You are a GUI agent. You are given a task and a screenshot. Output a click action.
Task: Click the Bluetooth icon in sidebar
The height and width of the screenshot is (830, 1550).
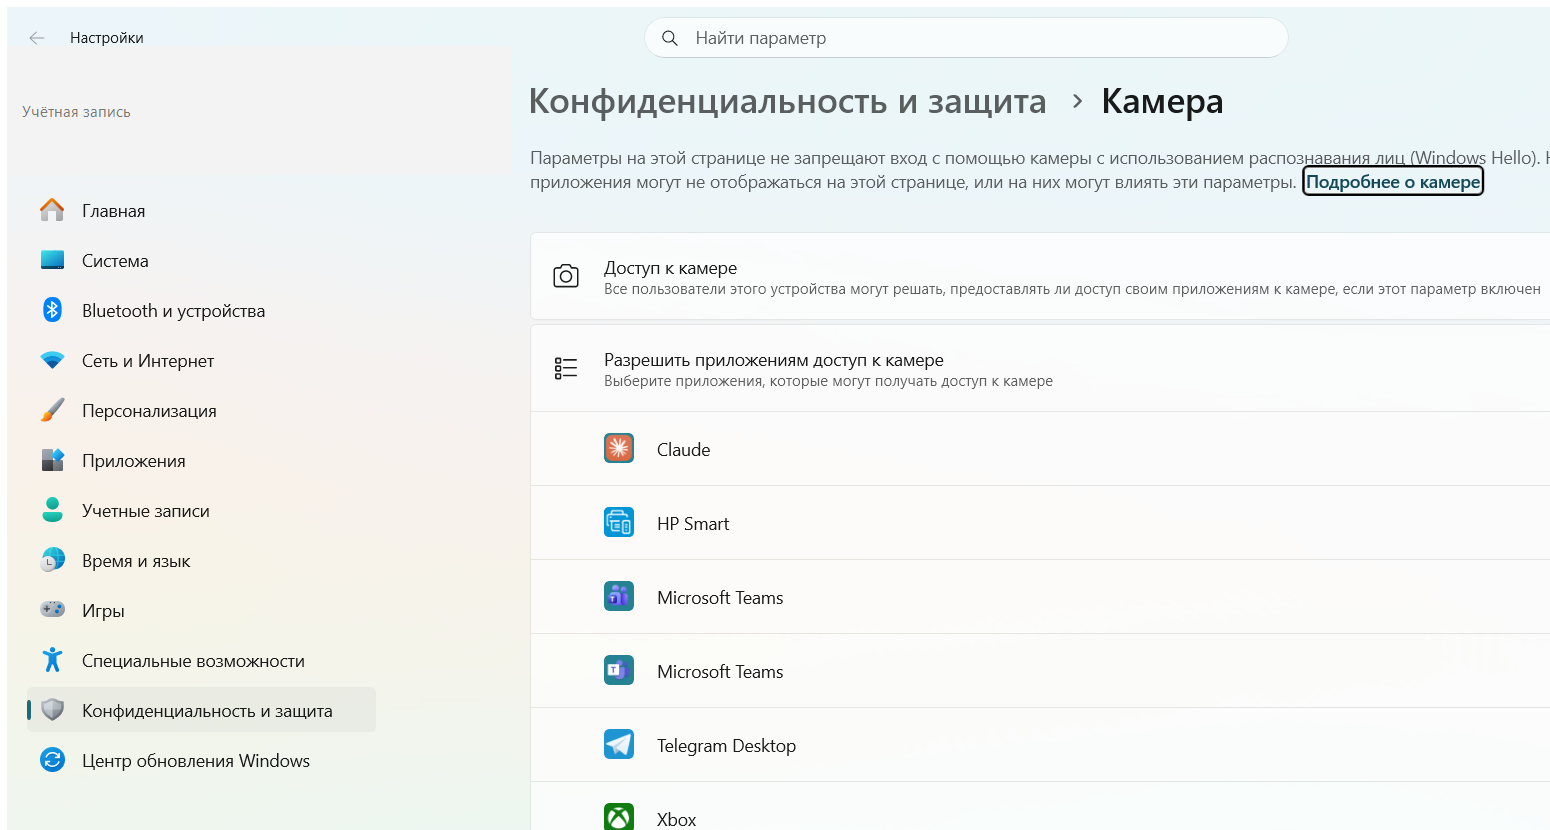coord(52,310)
